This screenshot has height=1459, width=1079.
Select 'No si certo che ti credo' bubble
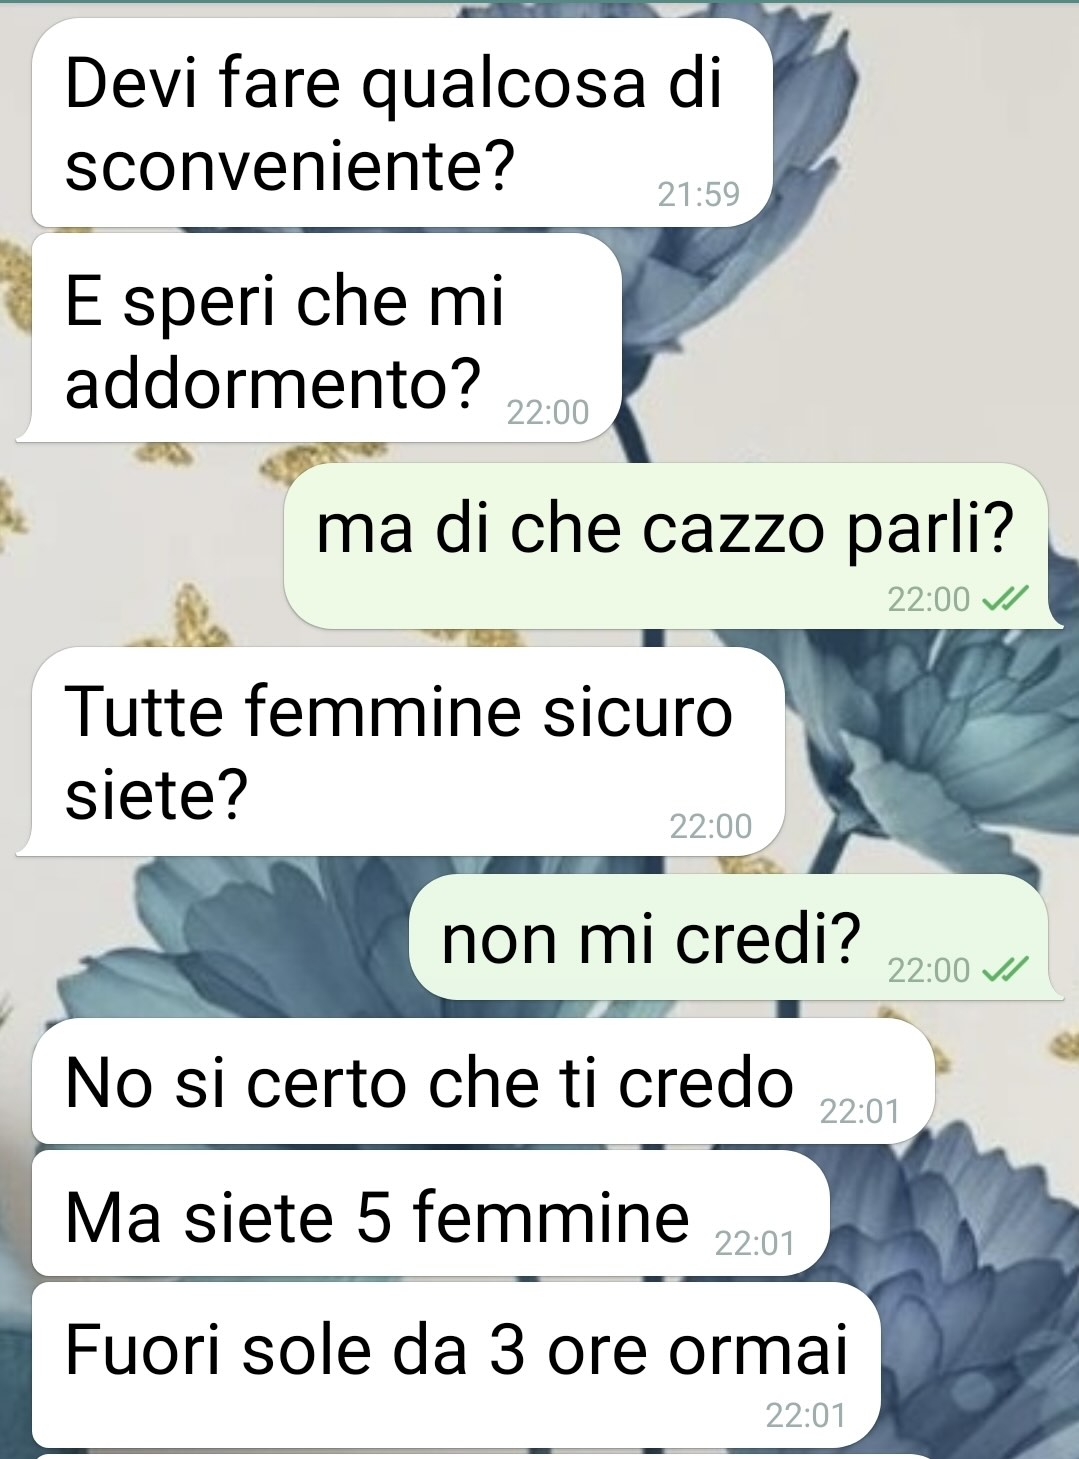tap(483, 1081)
